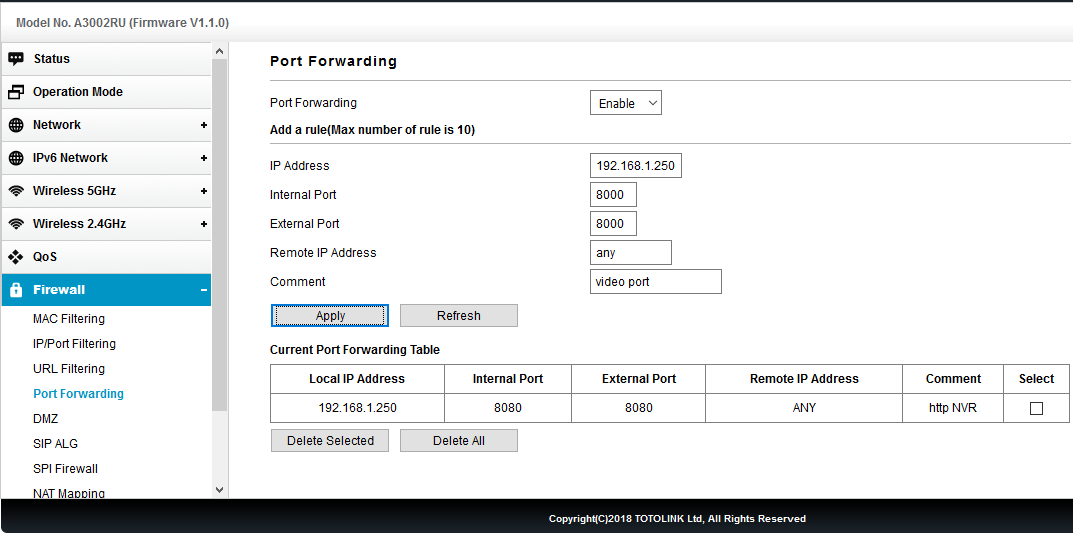Tick the Select checkbox for http NVR rule

pos(1036,408)
